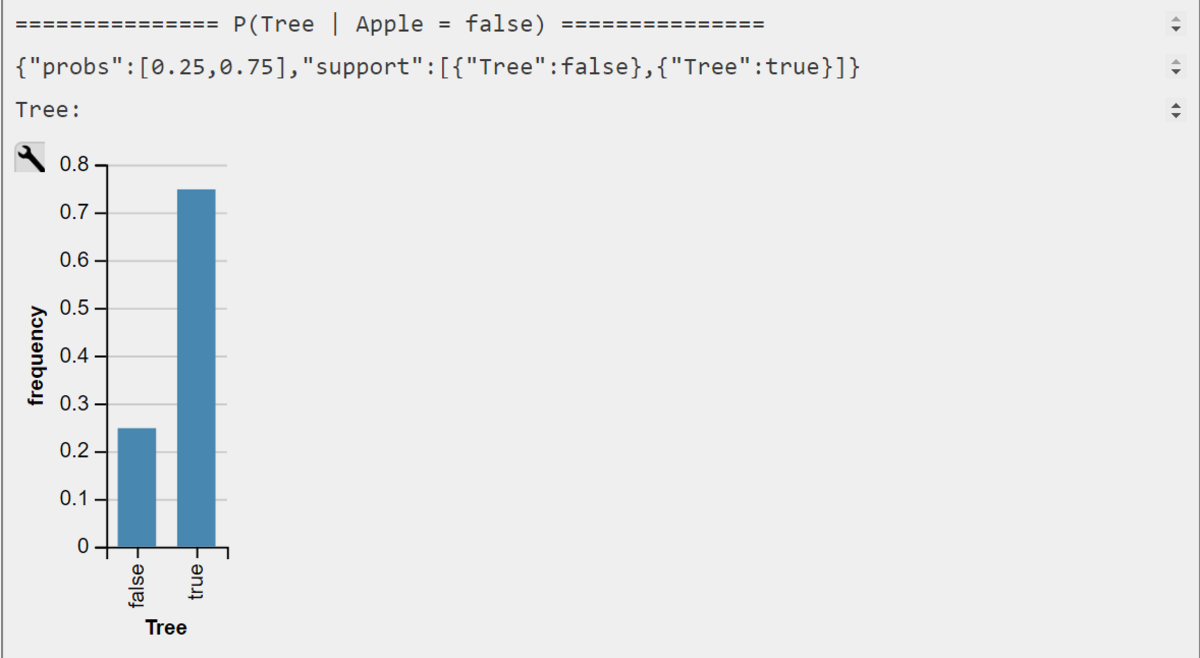
Task: Select the tall true bar in the chart
Action: point(196,368)
